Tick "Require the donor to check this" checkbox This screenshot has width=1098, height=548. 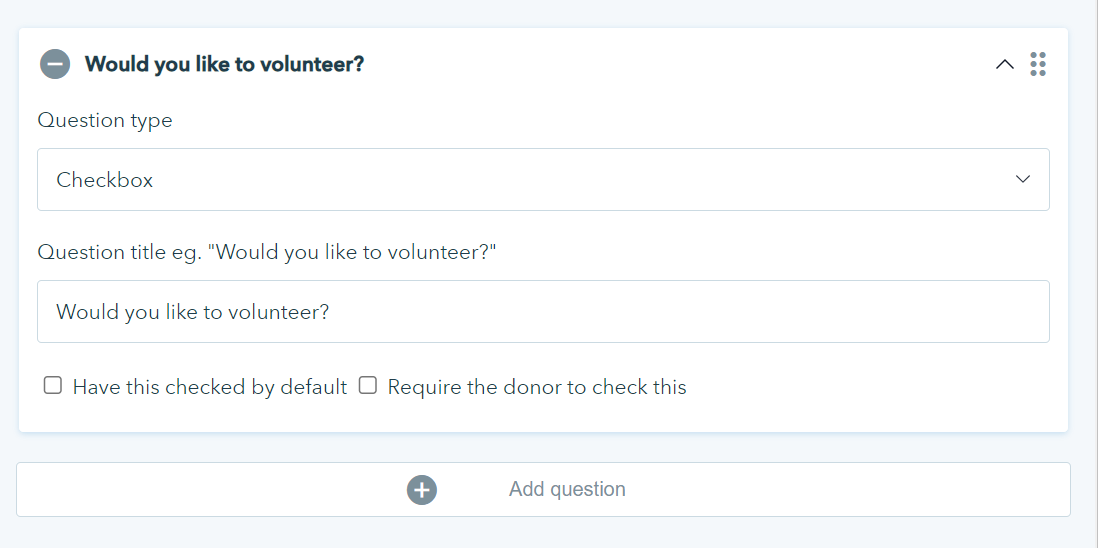(368, 386)
